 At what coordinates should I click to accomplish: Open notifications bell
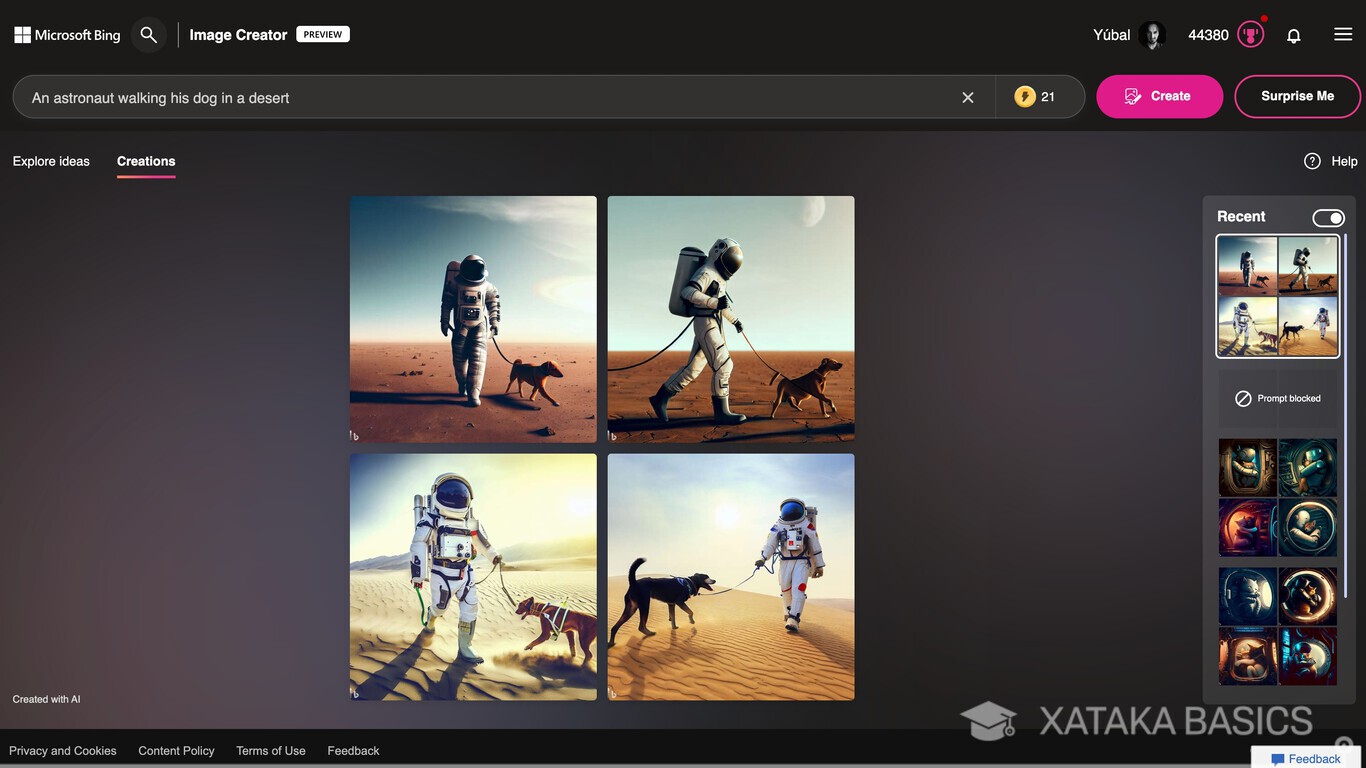[1294, 35]
